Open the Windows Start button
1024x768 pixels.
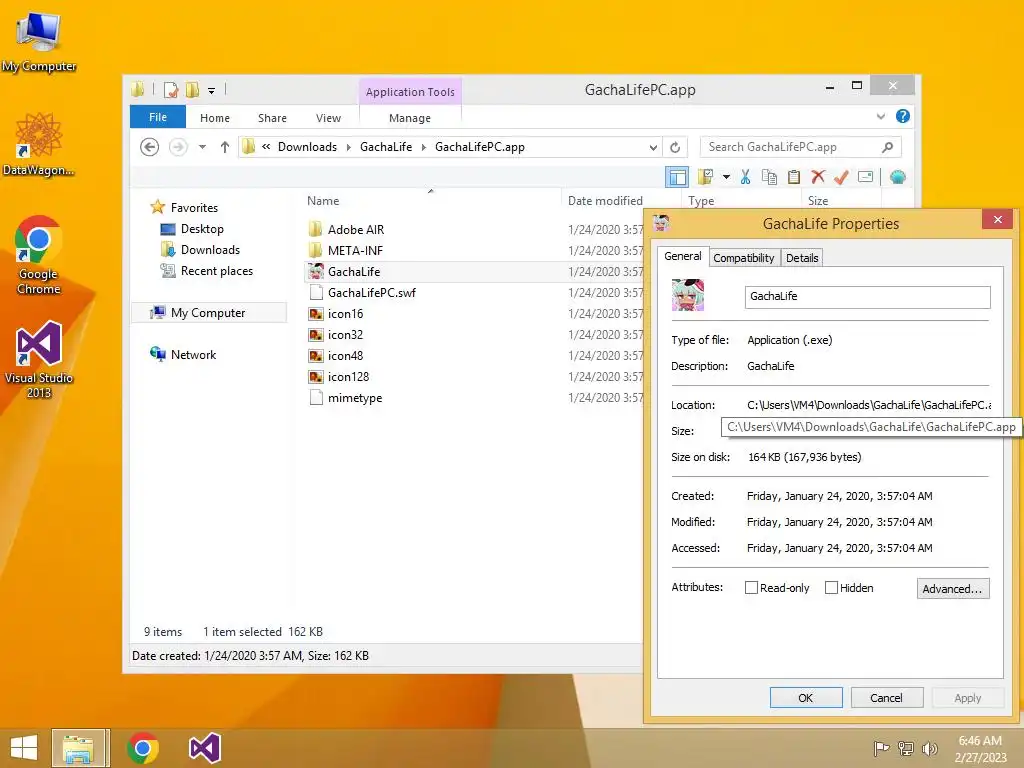(x=24, y=748)
